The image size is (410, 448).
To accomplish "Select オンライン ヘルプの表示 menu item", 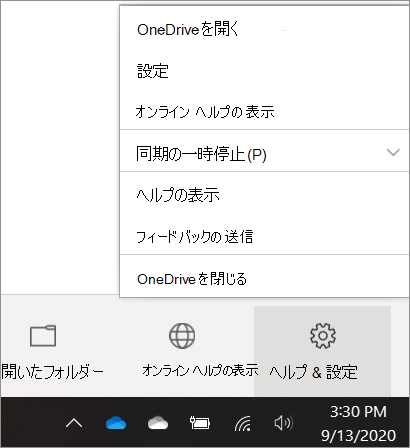I will 265,111.
